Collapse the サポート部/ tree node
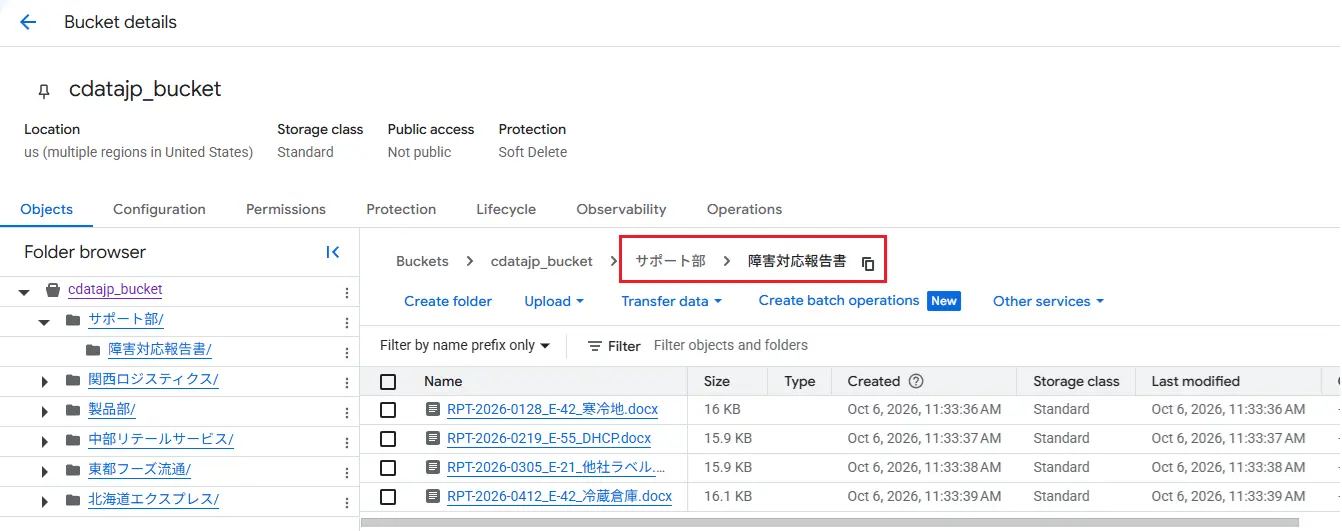Screen dimensions: 1342x531 (x=44, y=321)
